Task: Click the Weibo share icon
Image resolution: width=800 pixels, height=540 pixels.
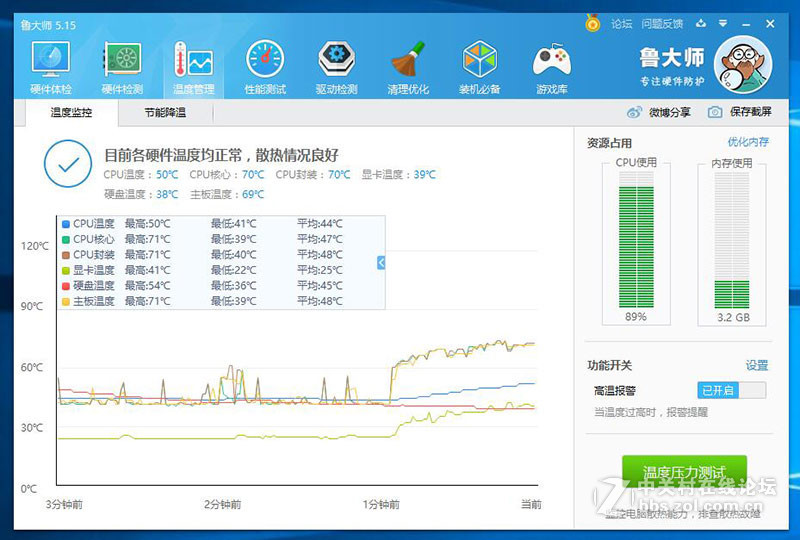Action: tap(634, 112)
